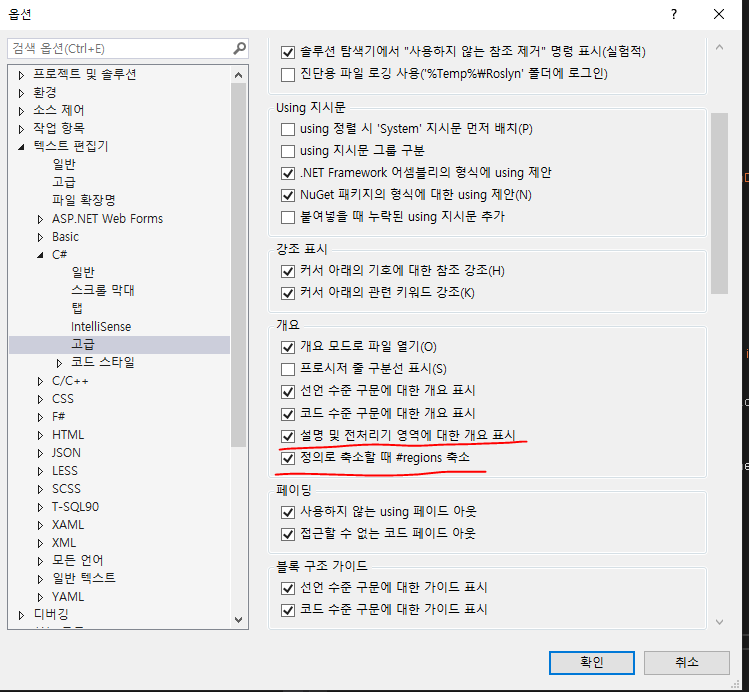Close the 옵션 dialog

click(x=719, y=14)
